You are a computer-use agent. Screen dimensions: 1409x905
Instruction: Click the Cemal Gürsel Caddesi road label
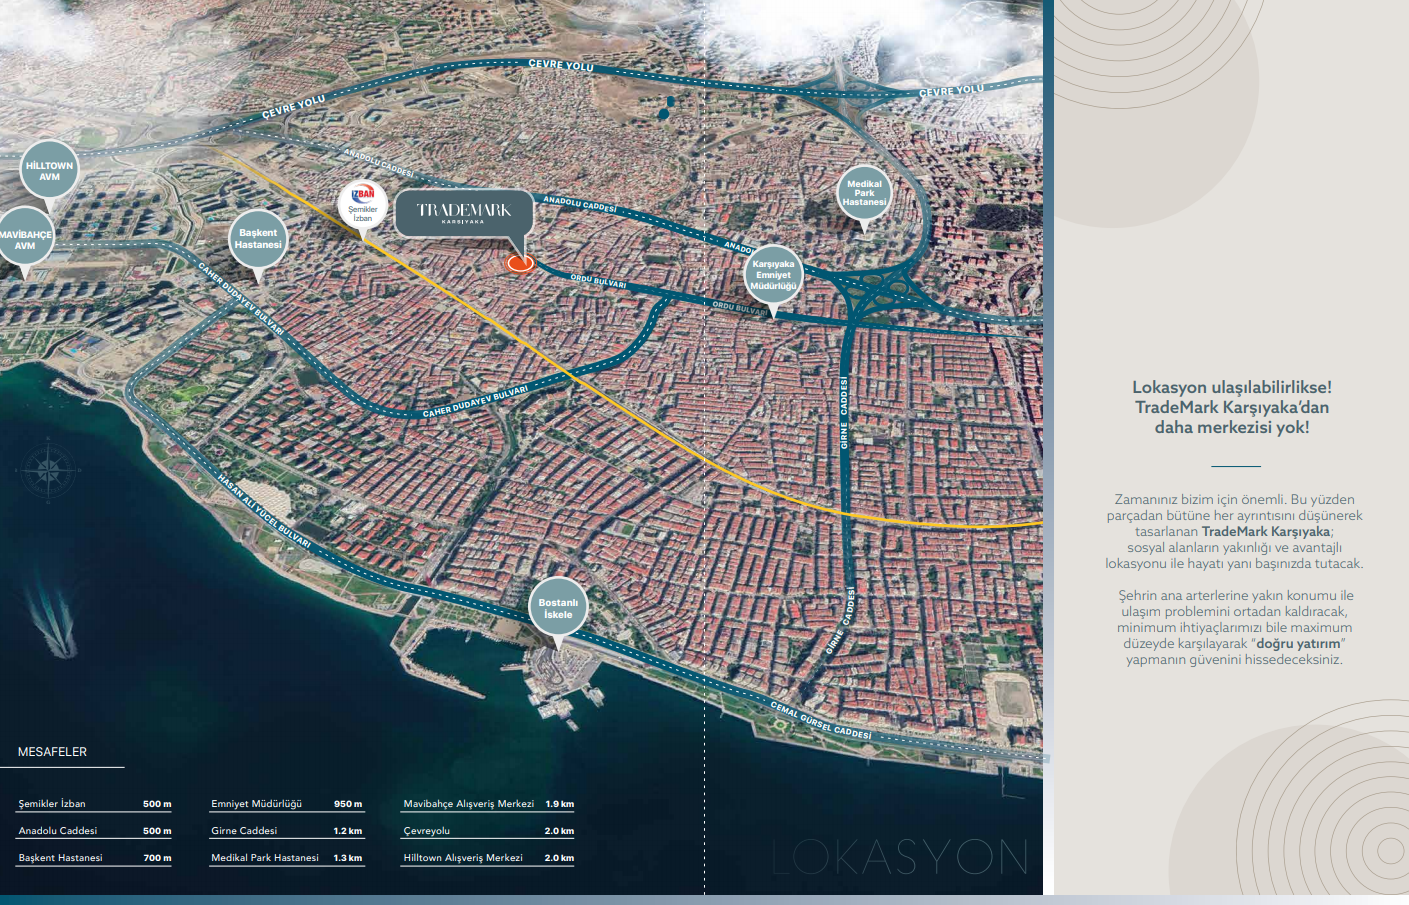click(x=820, y=720)
